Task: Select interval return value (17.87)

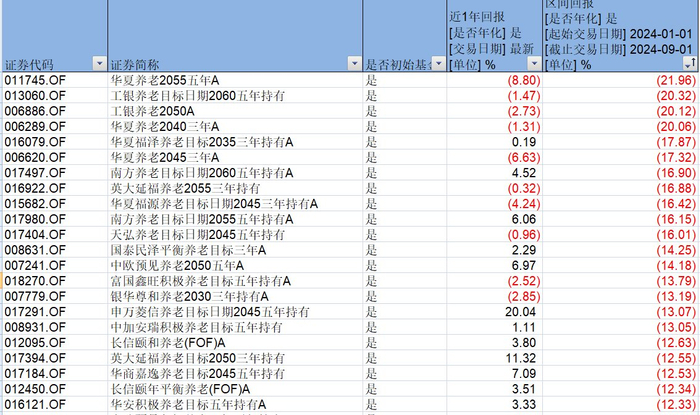Action: click(676, 142)
